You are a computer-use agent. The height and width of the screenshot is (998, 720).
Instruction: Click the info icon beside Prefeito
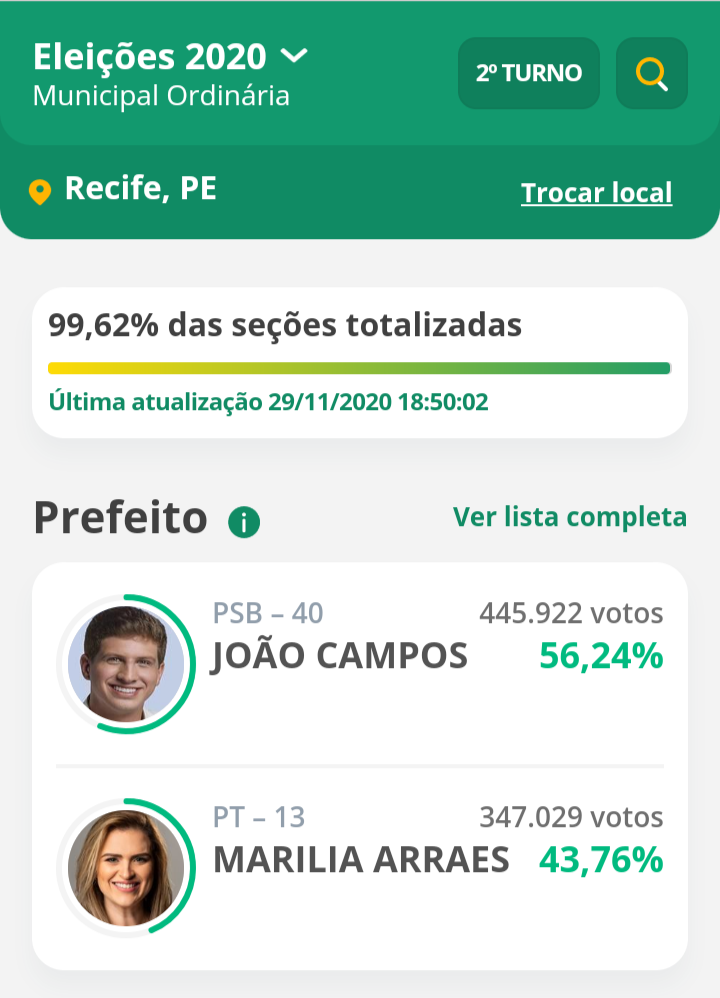[x=244, y=521]
